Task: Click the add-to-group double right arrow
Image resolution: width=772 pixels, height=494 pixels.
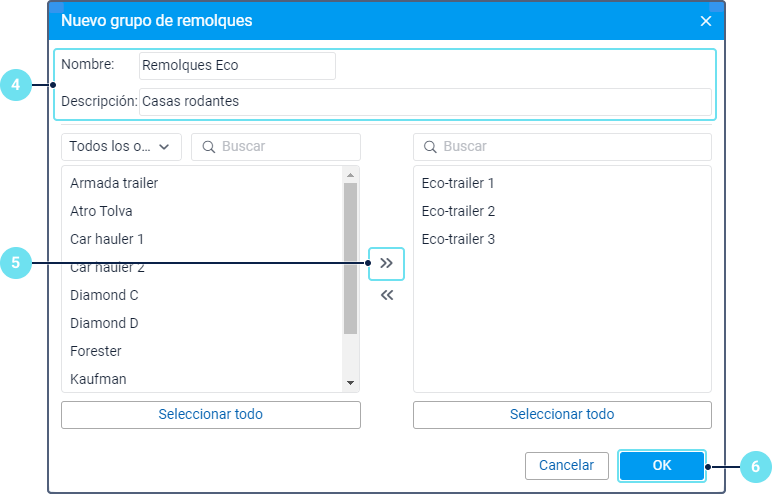Action: click(x=386, y=263)
